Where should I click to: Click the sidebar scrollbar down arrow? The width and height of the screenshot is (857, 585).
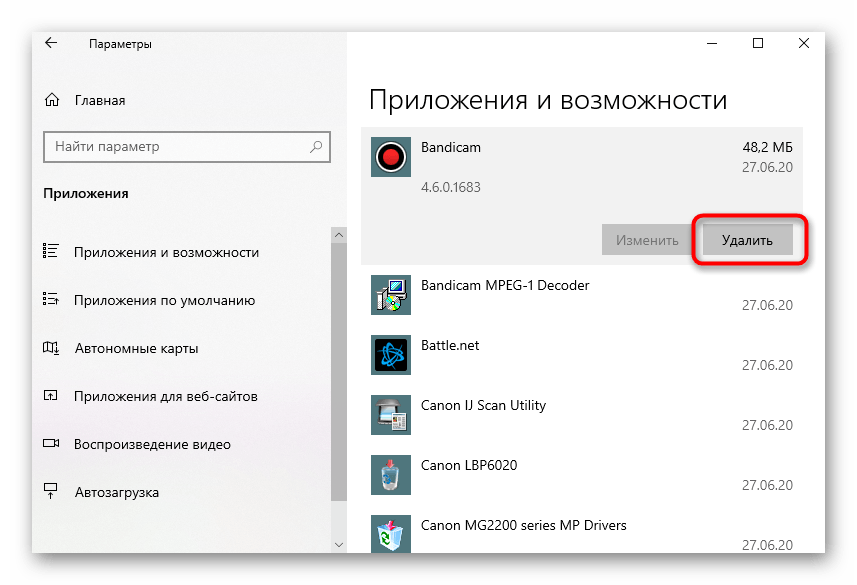coord(339,545)
